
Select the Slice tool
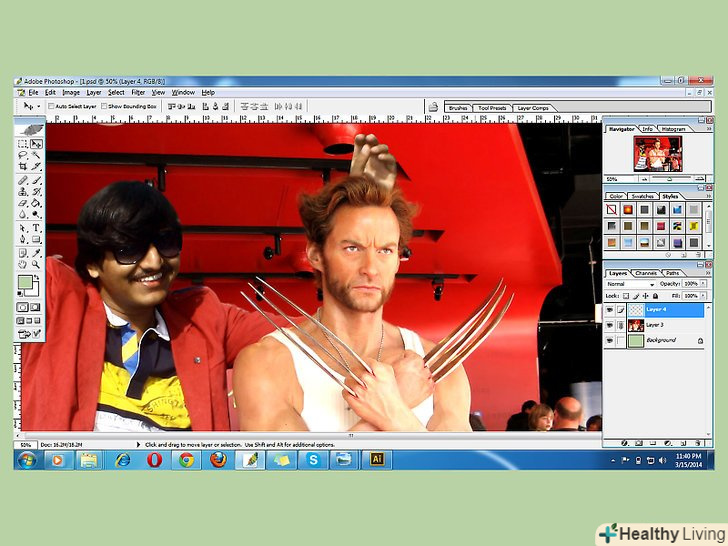(x=36, y=166)
